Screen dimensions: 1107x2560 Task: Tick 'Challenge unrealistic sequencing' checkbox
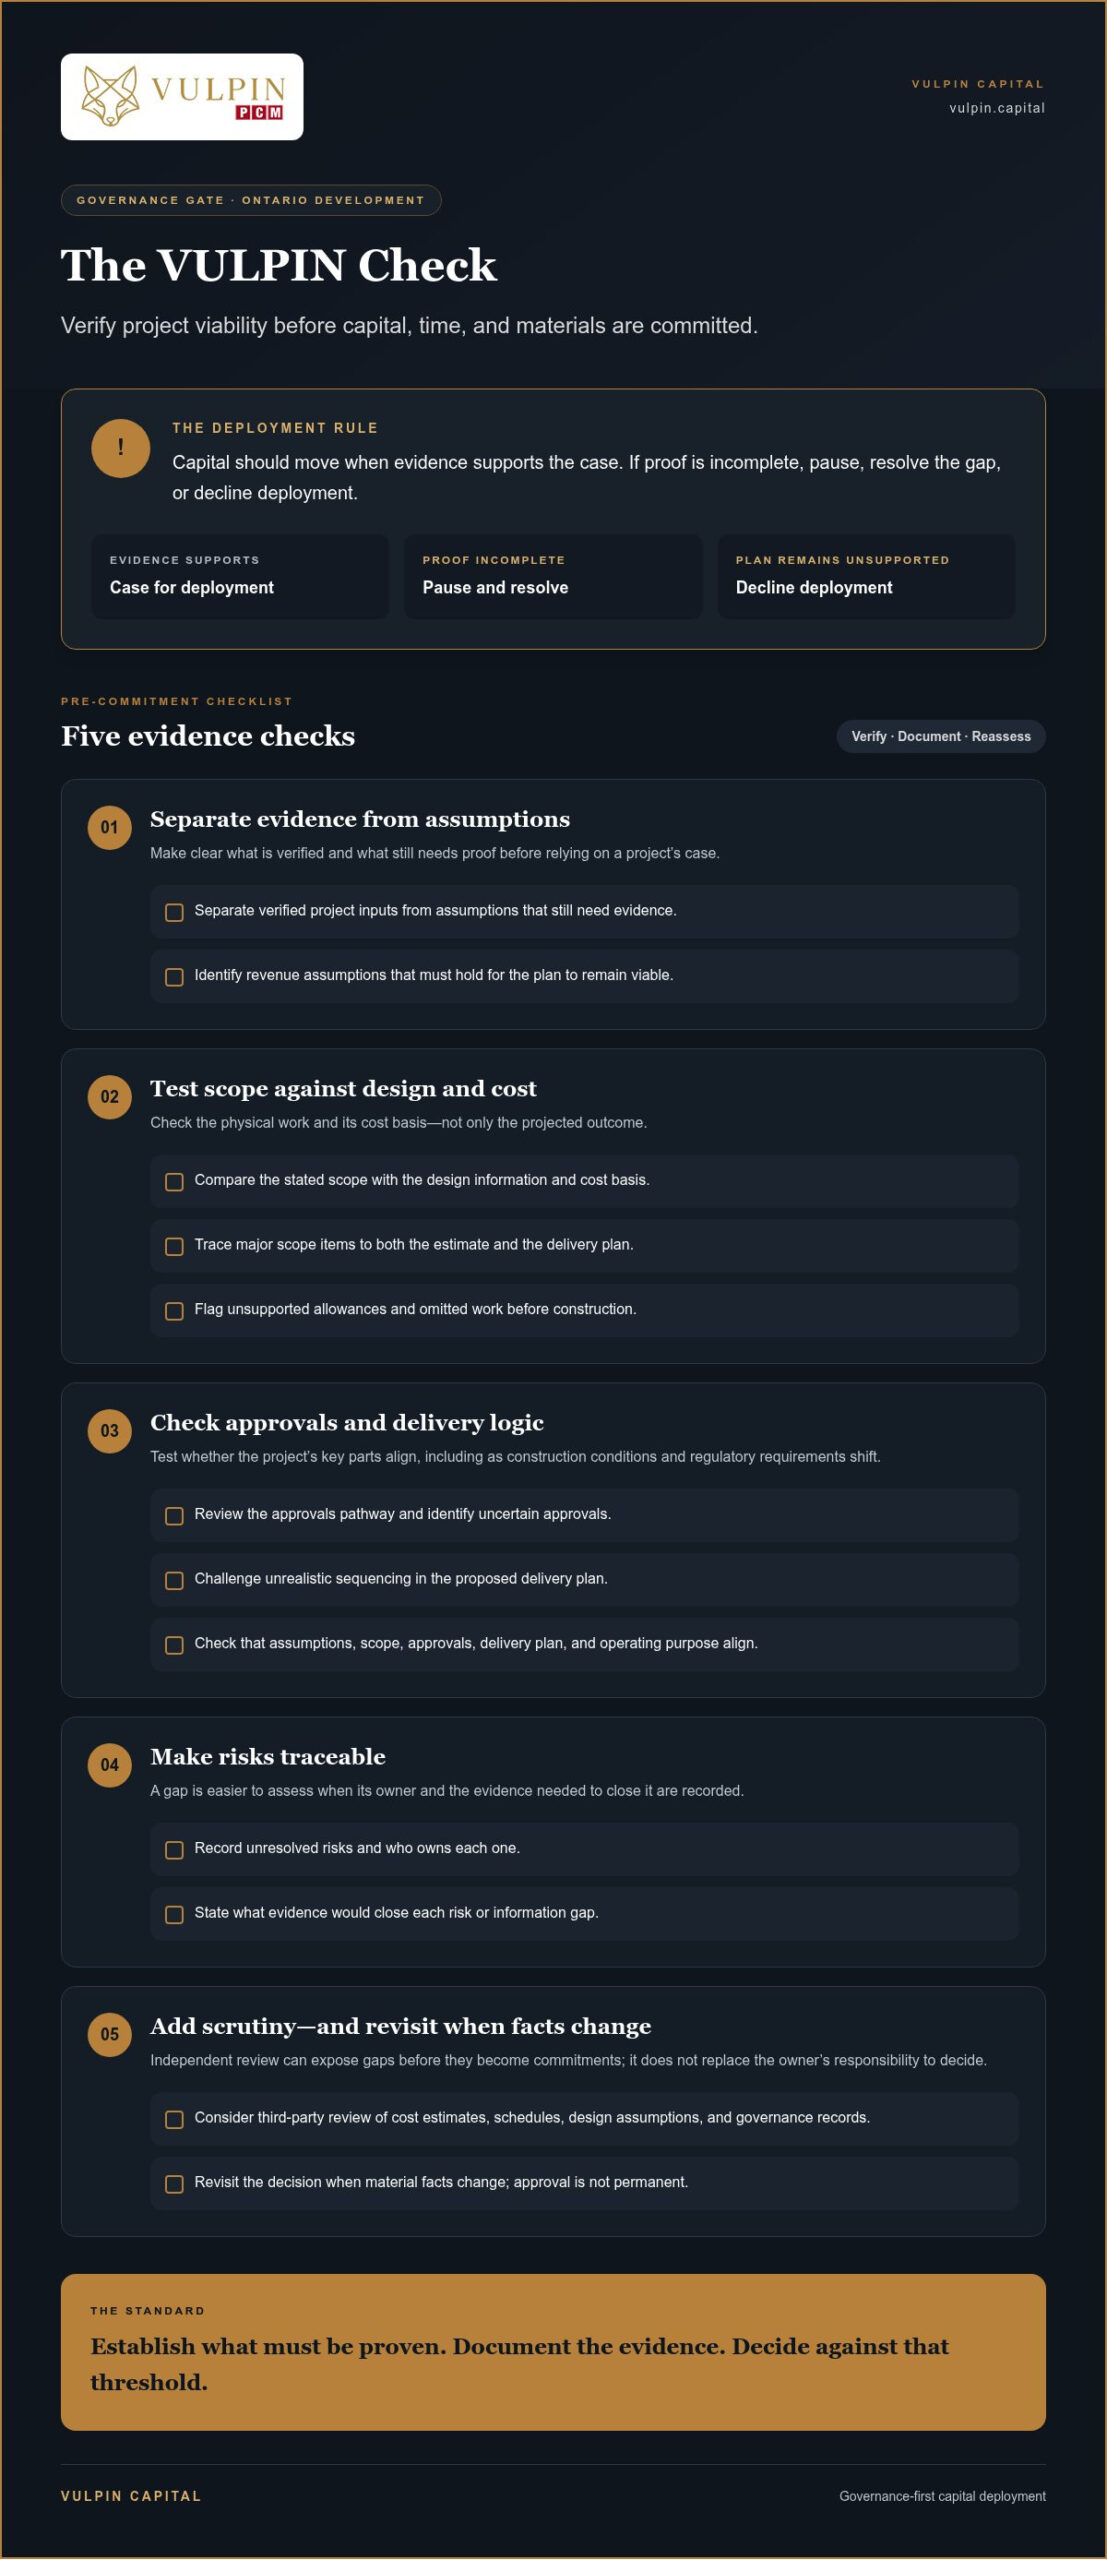pos(174,1580)
